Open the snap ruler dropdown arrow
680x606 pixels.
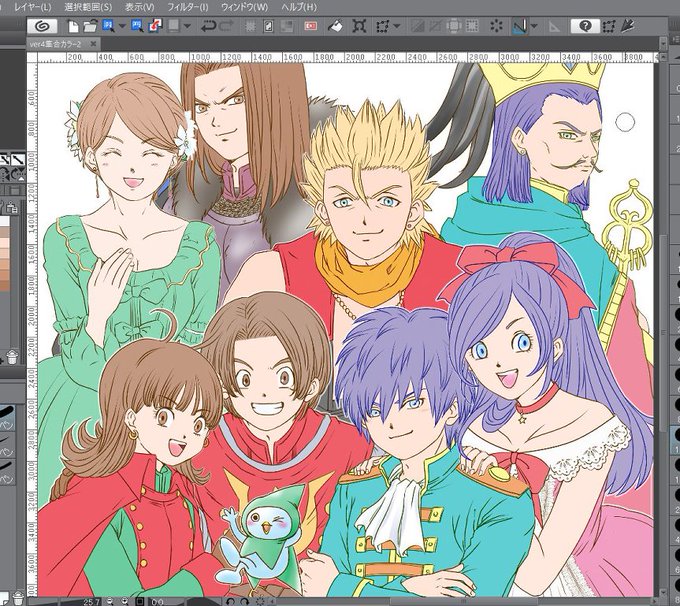(x=534, y=26)
